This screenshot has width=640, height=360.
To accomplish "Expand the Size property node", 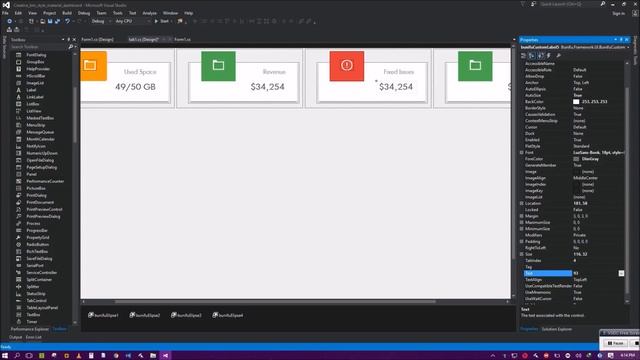I will pyautogui.click(x=522, y=254).
